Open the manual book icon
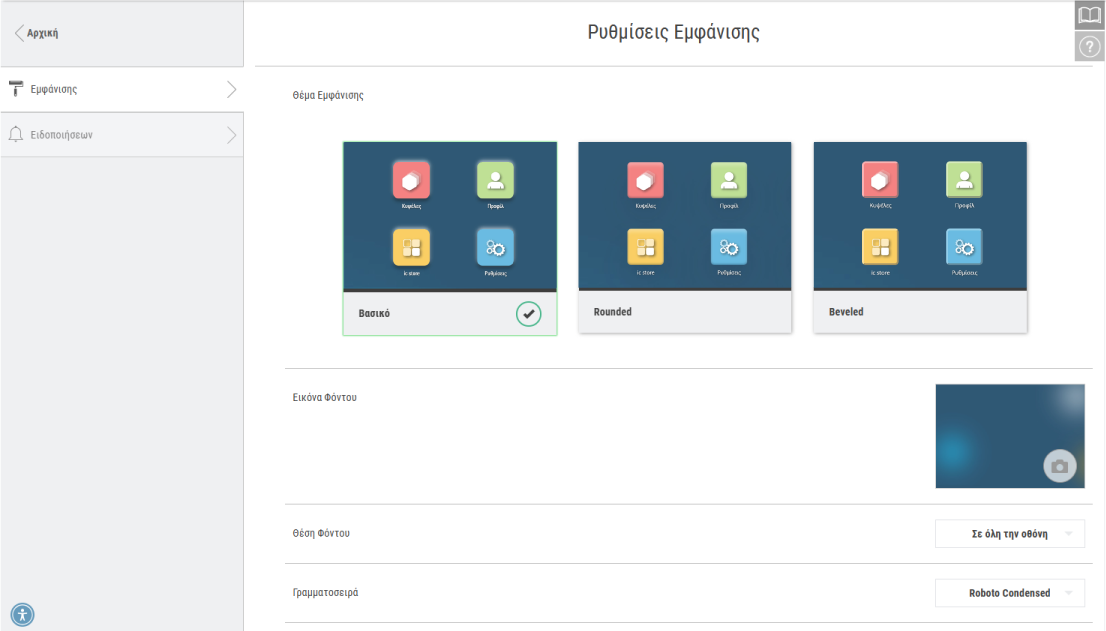The width and height of the screenshot is (1106, 631). (1089, 15)
